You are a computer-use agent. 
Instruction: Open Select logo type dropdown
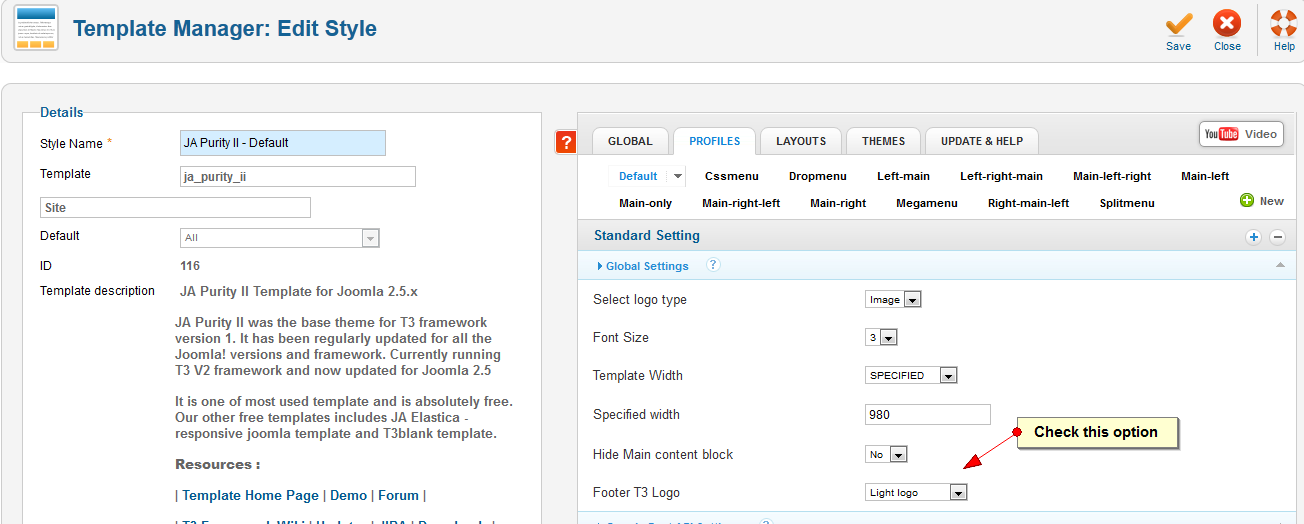click(893, 299)
